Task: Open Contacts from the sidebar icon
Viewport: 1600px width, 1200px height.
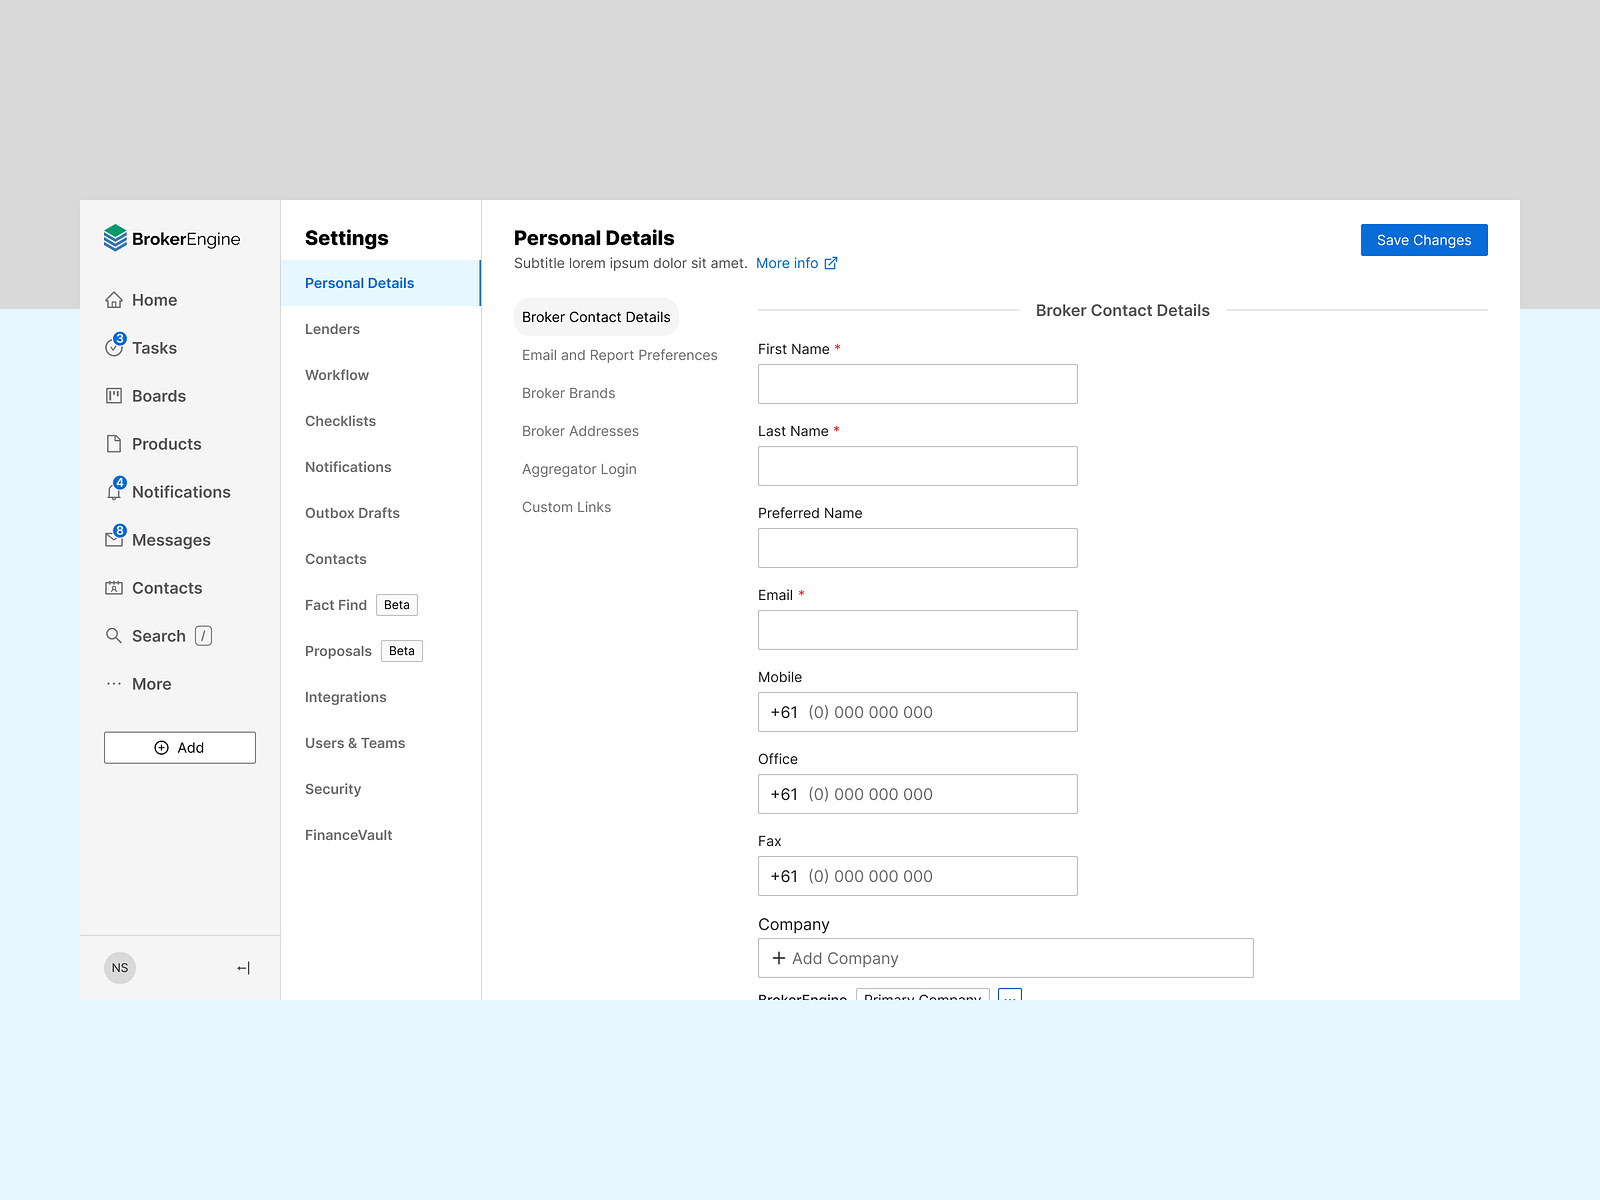Action: pos(115,587)
